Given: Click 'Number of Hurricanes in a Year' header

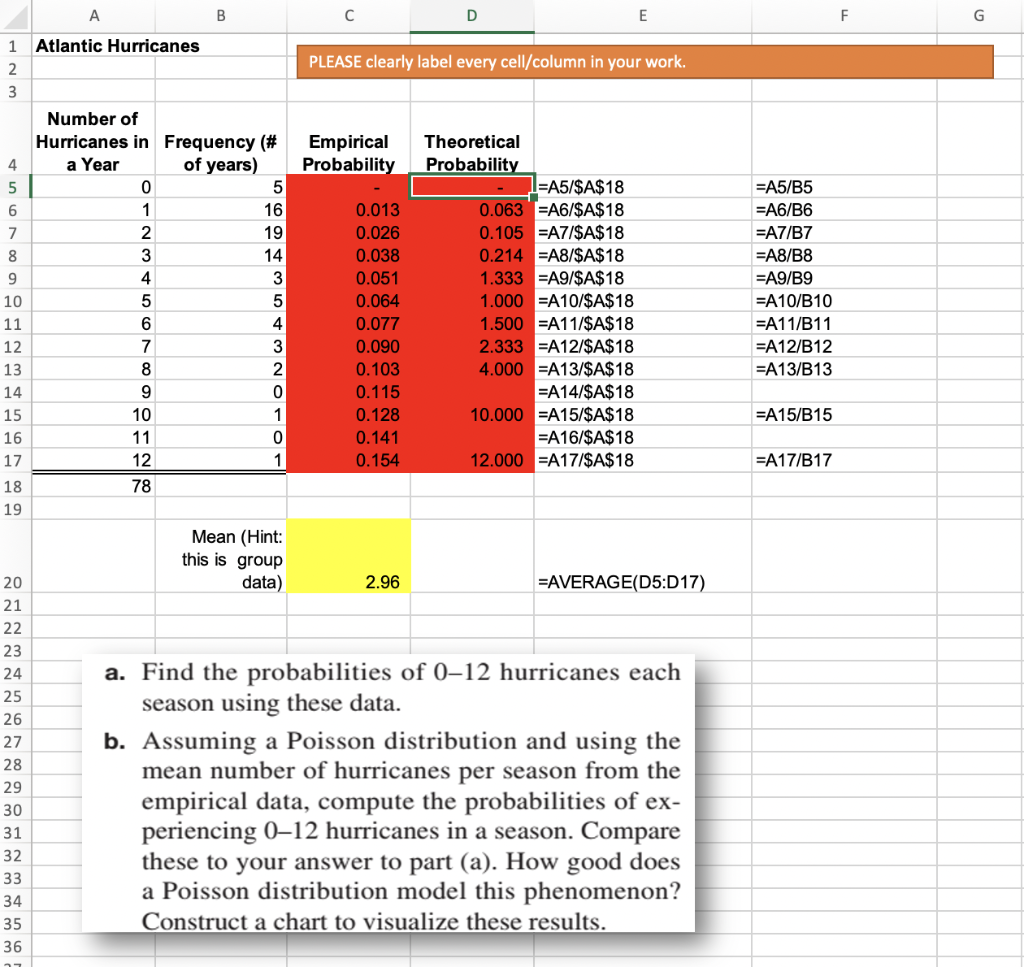Looking at the screenshot, I should [x=93, y=142].
